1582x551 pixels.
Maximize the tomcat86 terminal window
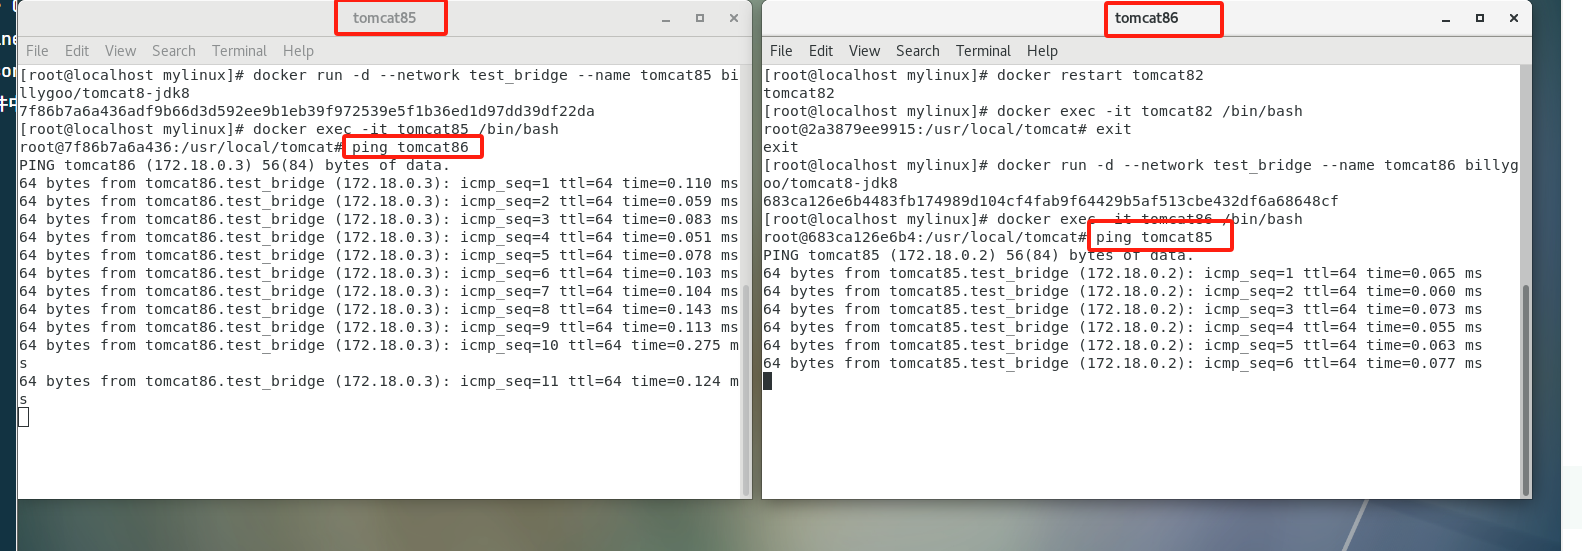(1480, 18)
